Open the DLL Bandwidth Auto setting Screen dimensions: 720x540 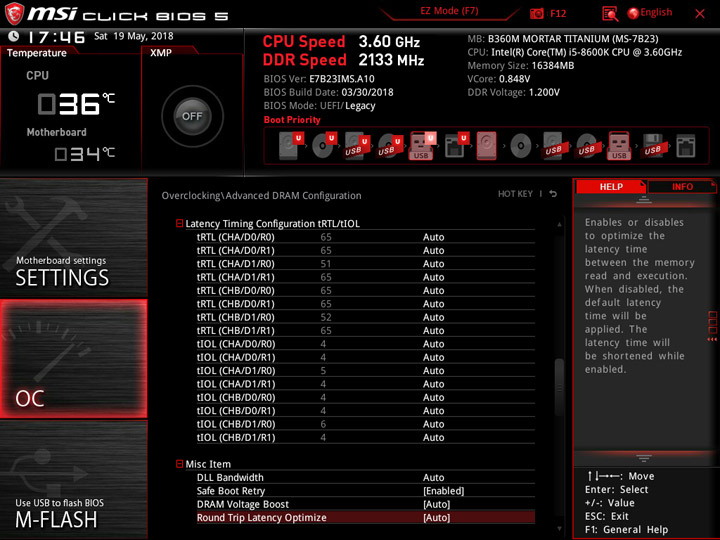pyautogui.click(x=433, y=478)
